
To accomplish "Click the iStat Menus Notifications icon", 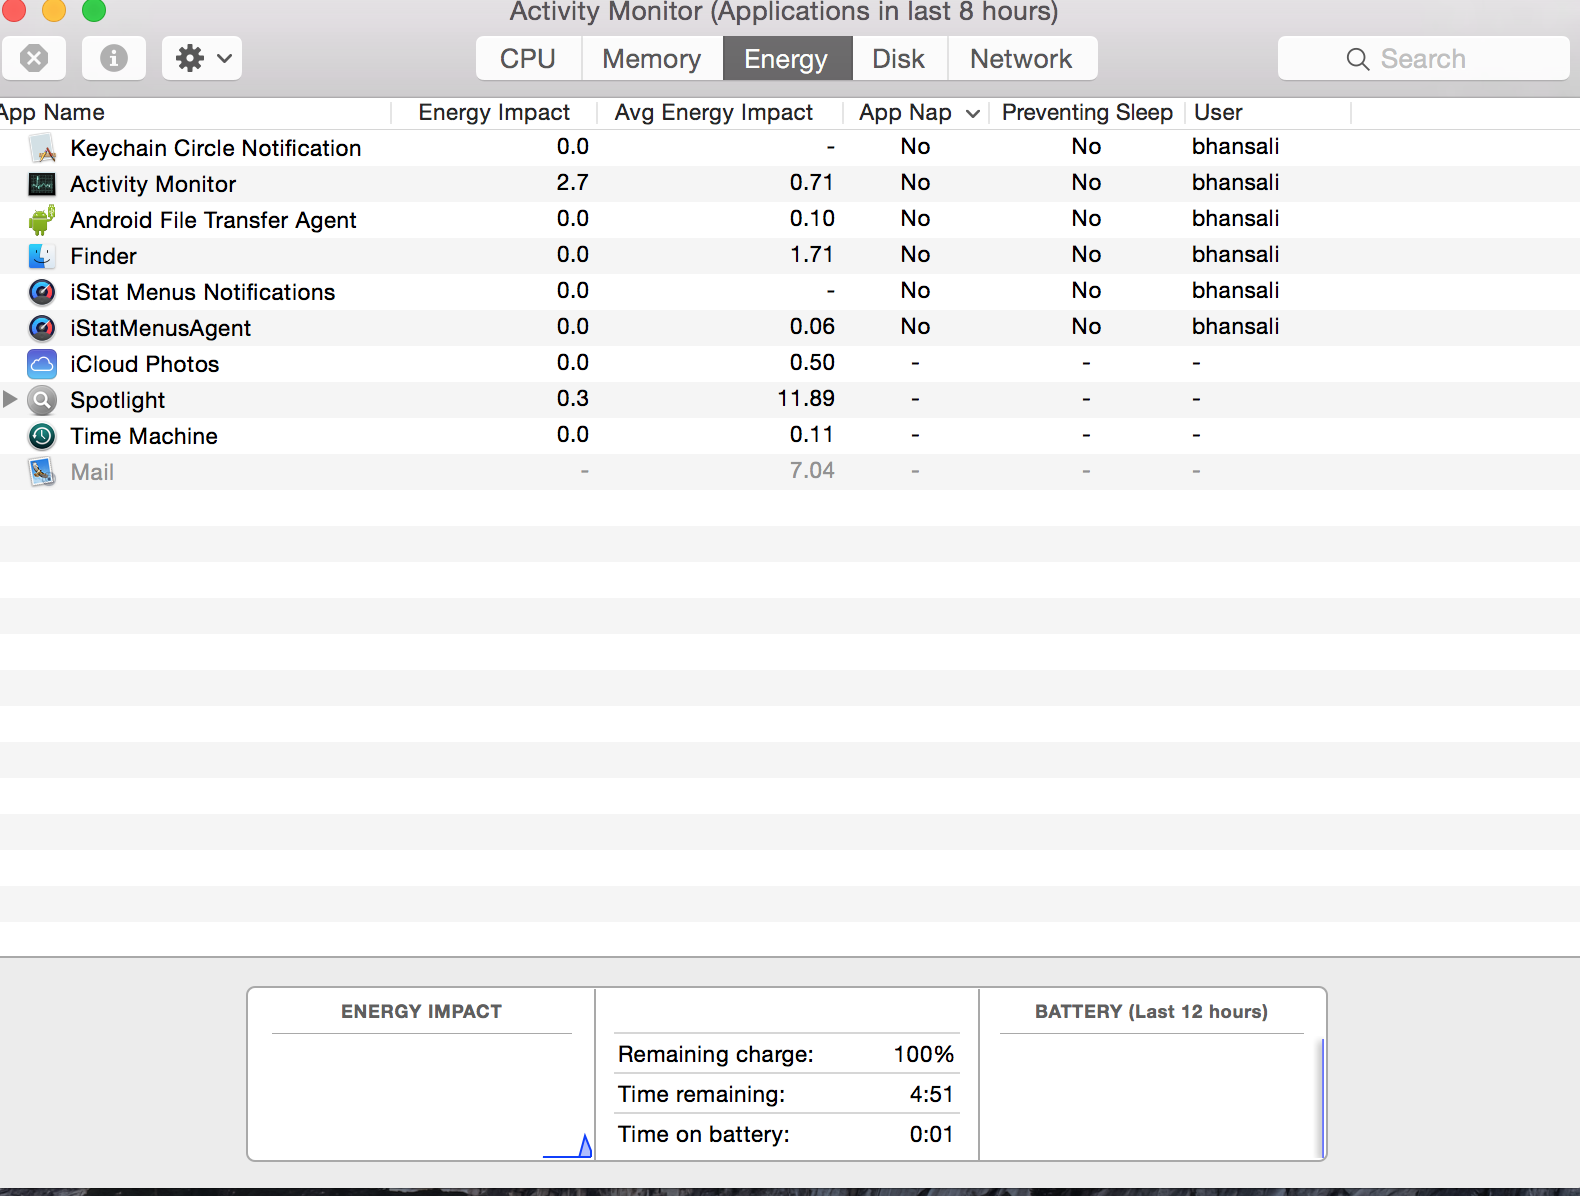I will click(x=42, y=292).
